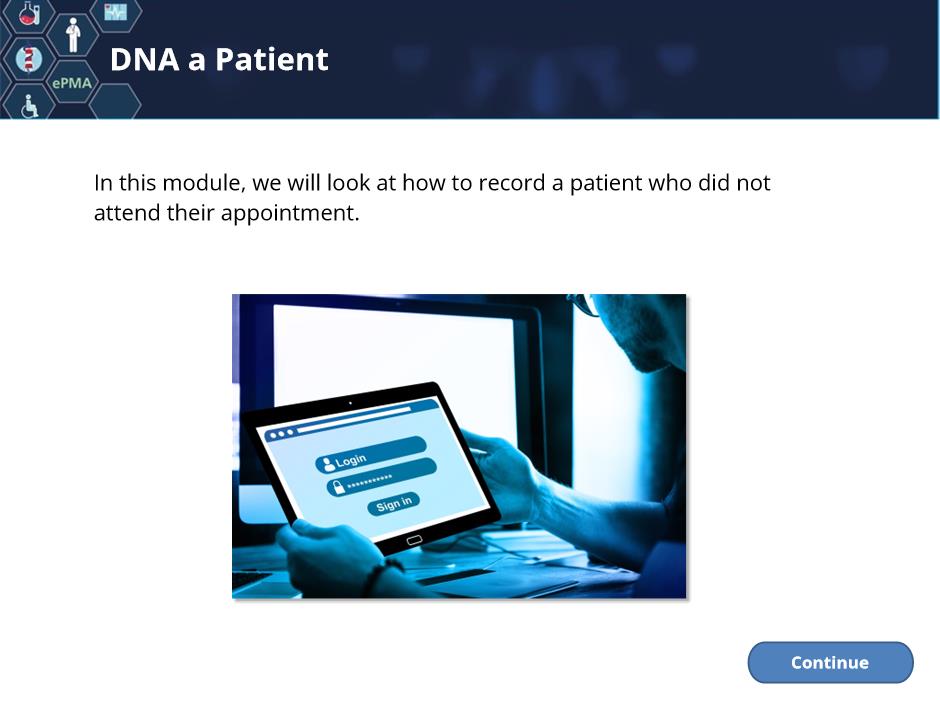Click the Login field in the tablet picture

point(370,454)
